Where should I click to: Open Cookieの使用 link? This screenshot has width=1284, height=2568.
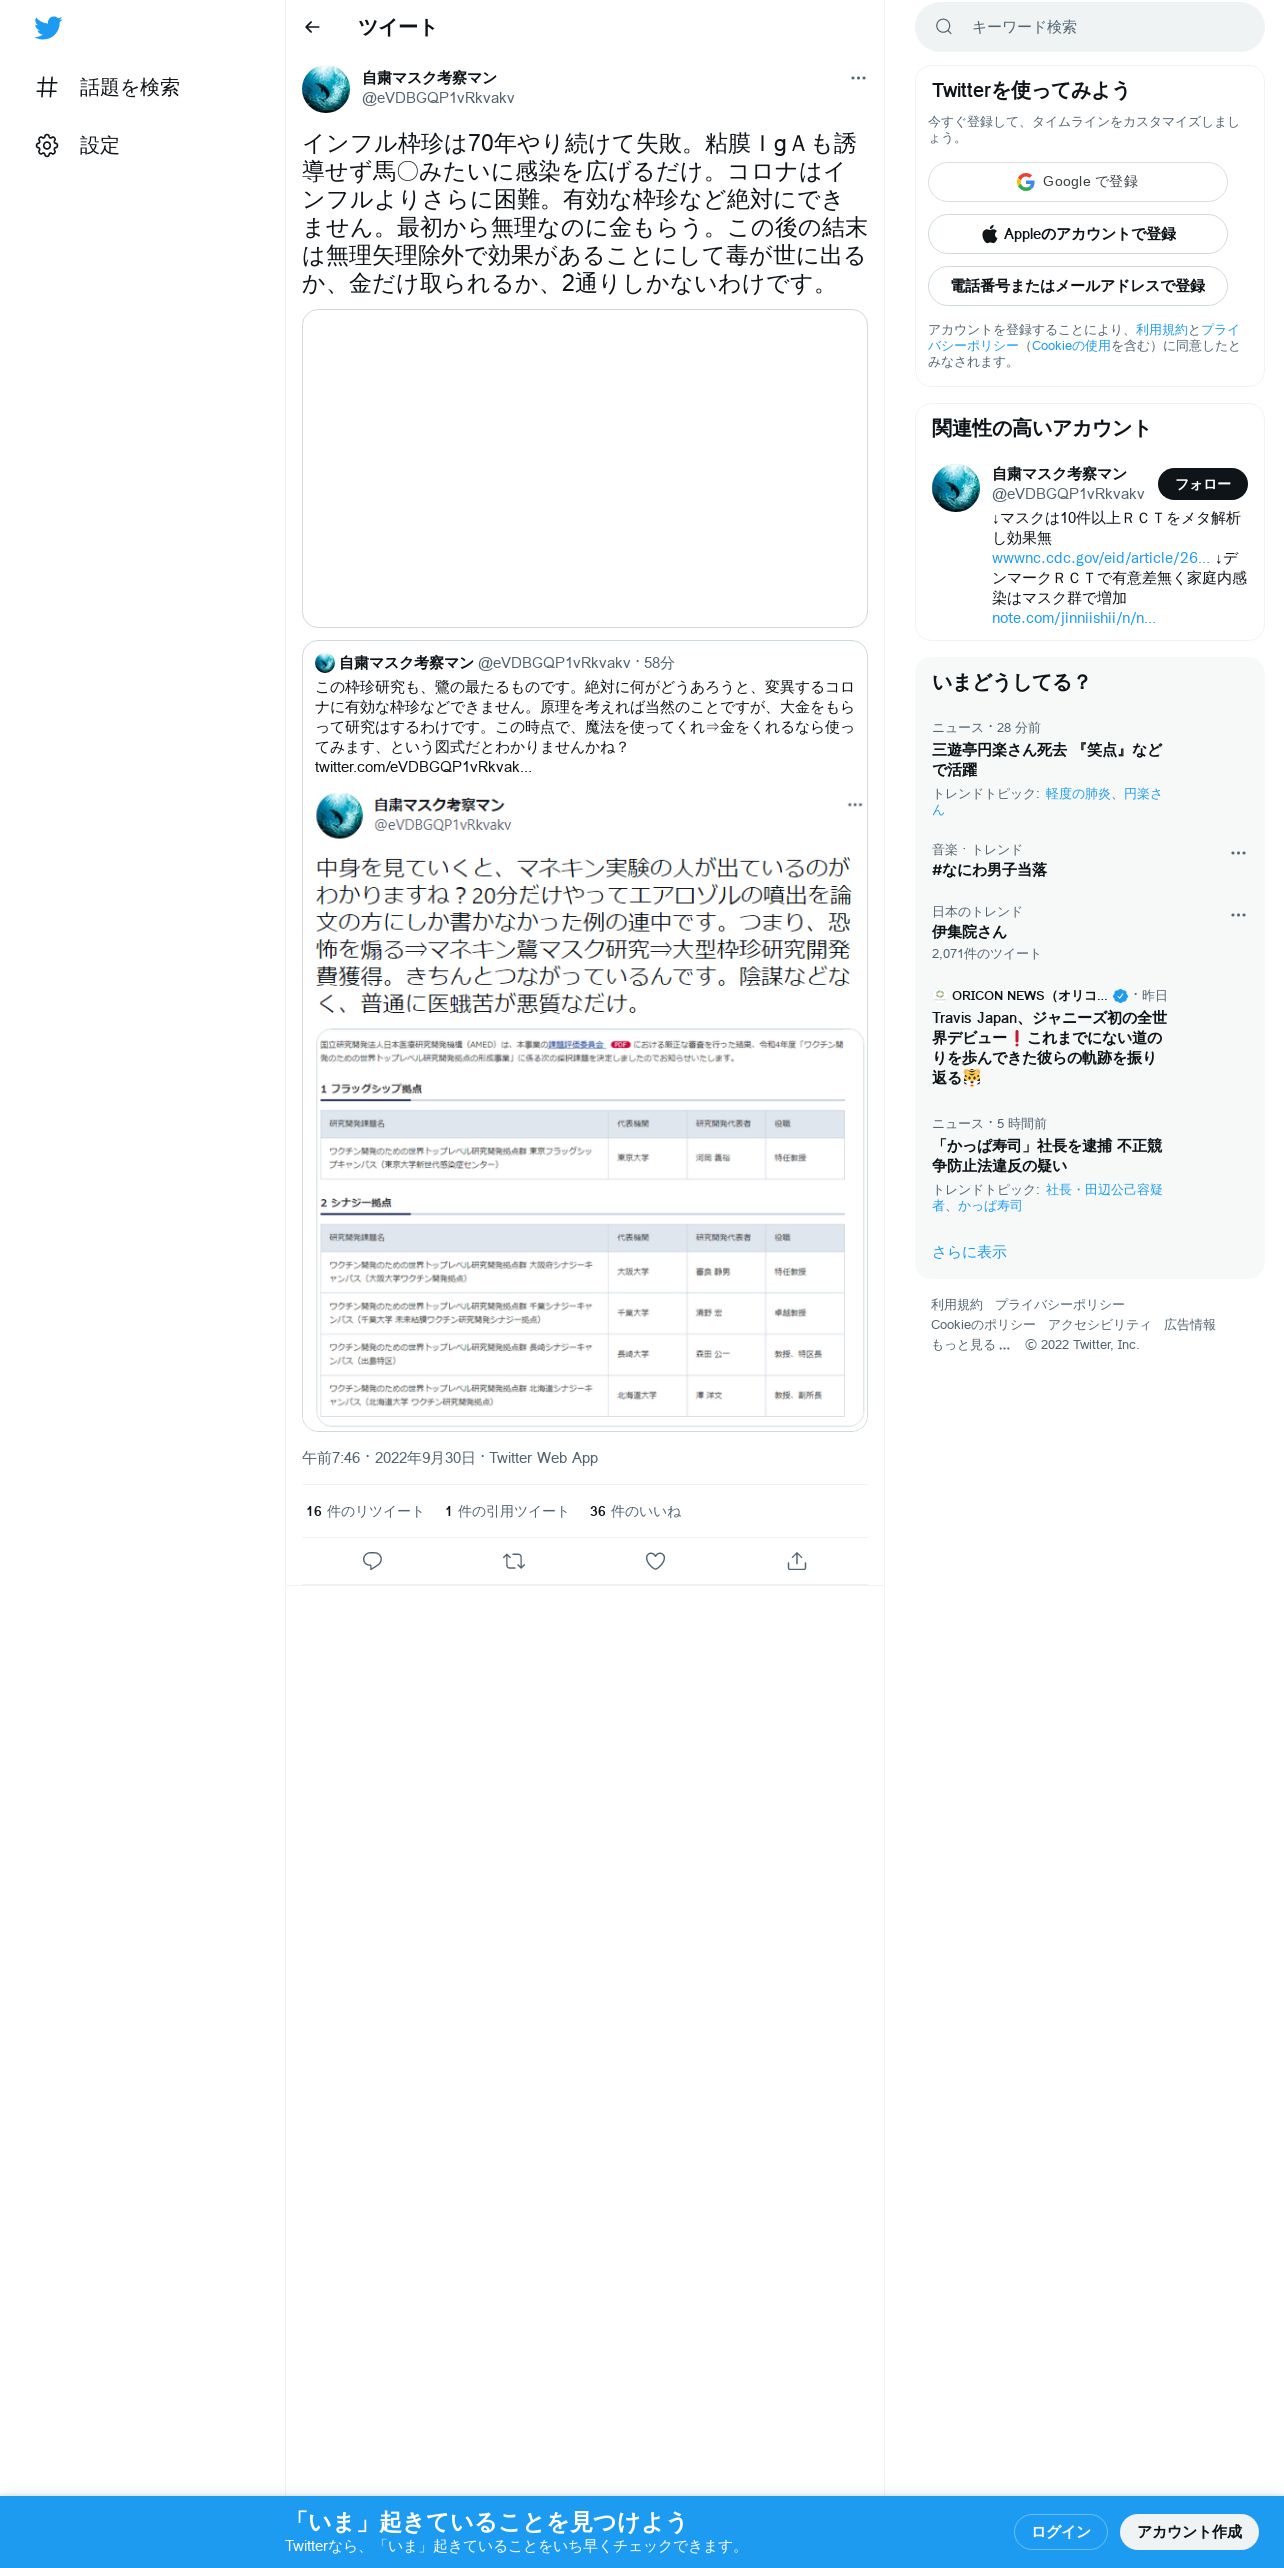tap(1071, 346)
